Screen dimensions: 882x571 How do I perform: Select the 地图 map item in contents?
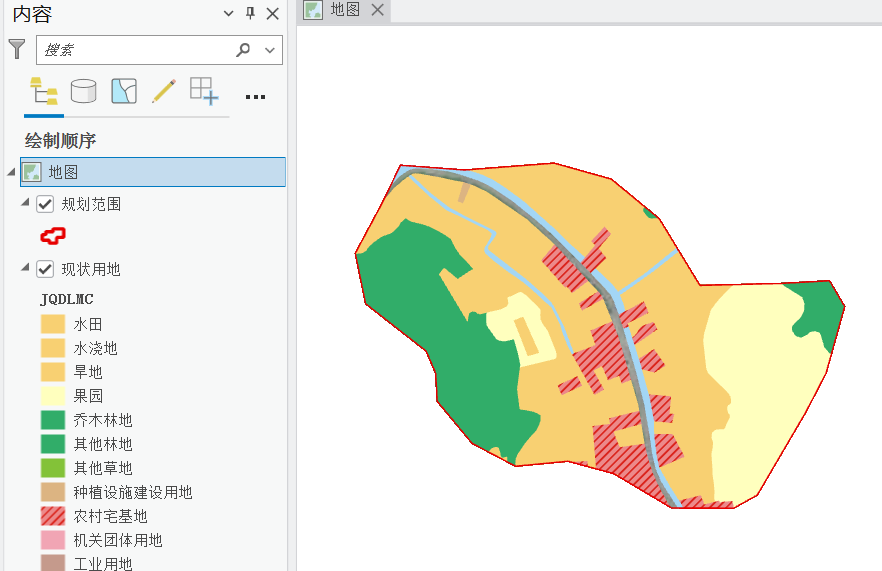153,172
